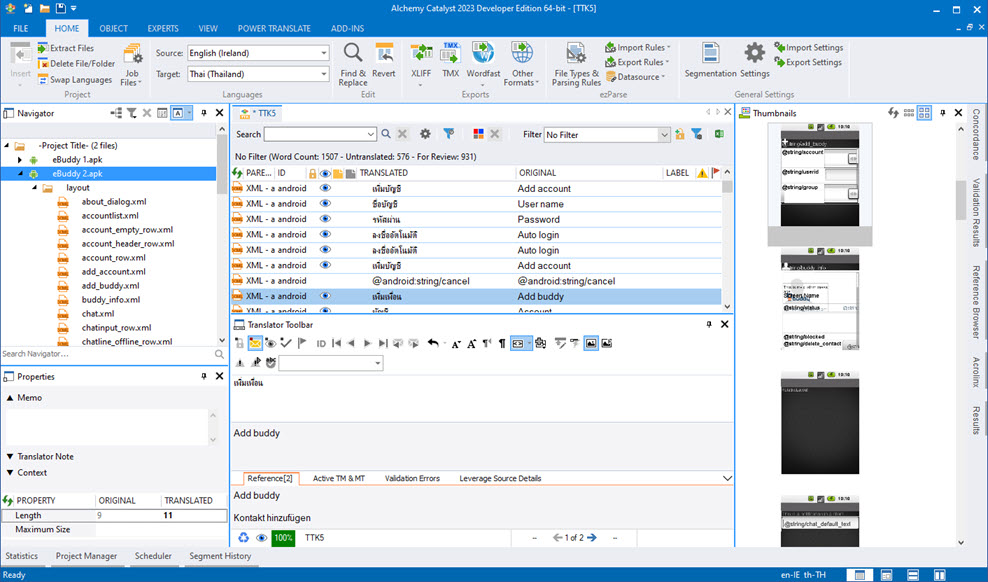
Task: Open the Segment History tab
Action: click(x=220, y=556)
